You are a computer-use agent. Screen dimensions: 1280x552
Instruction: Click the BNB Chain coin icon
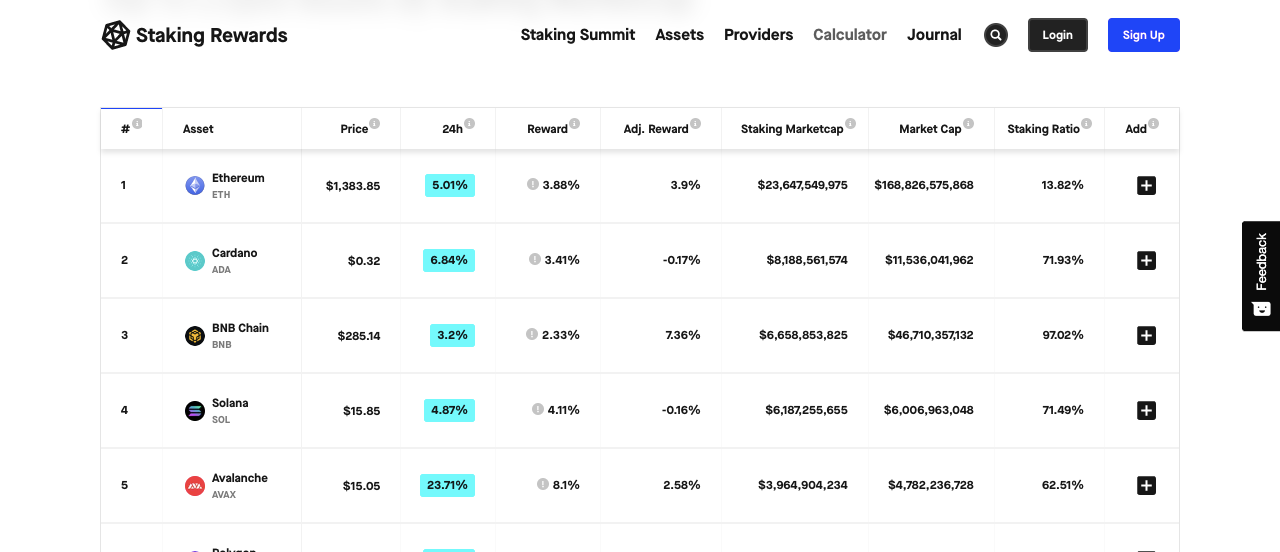click(x=195, y=335)
